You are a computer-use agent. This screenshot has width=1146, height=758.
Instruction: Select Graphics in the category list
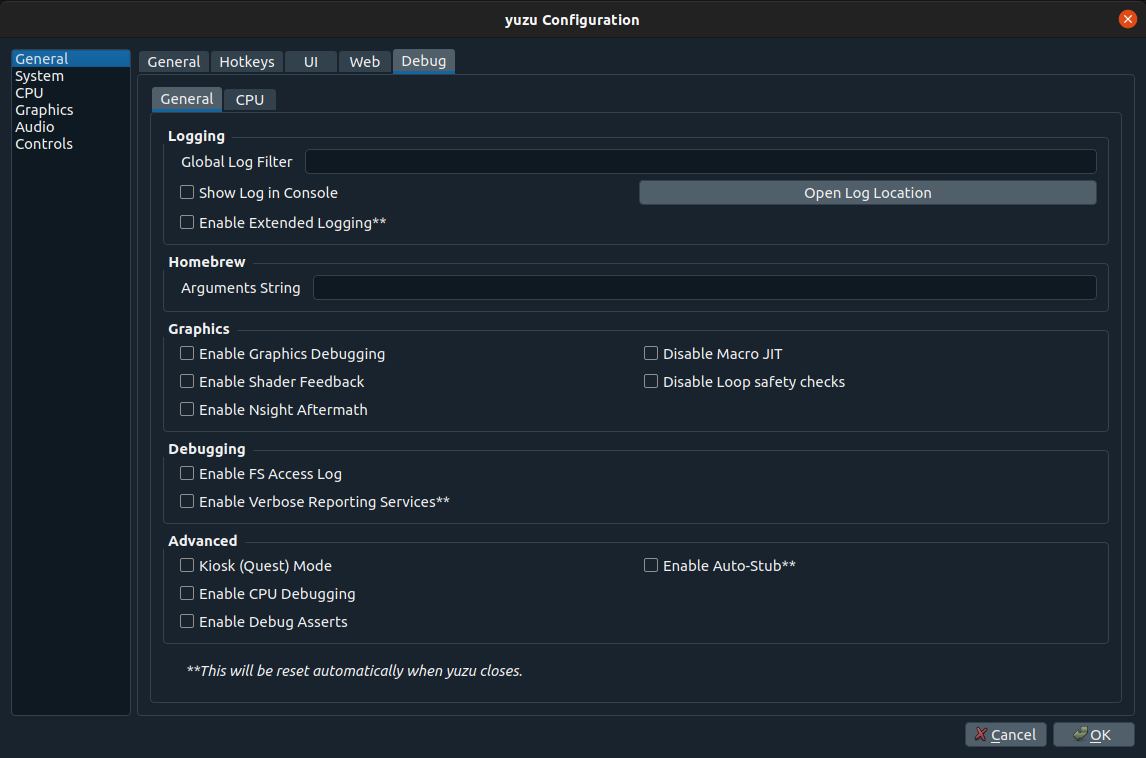(x=44, y=110)
